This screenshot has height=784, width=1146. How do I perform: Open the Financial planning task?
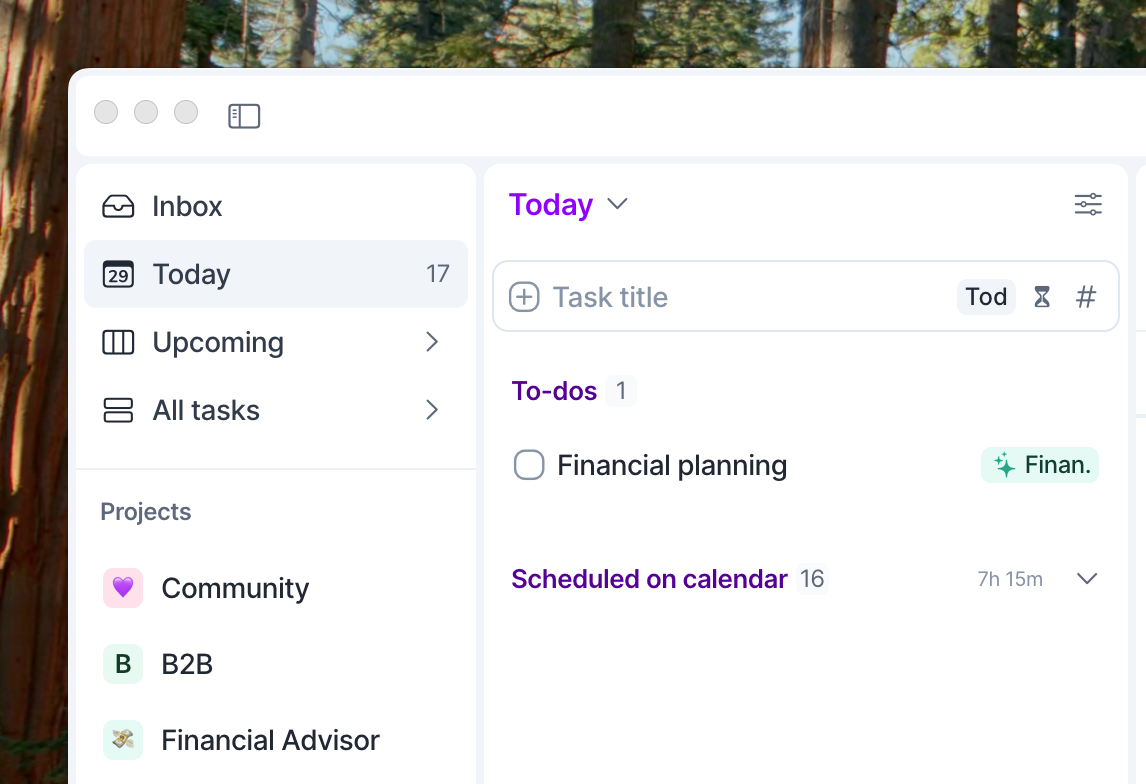coord(672,465)
